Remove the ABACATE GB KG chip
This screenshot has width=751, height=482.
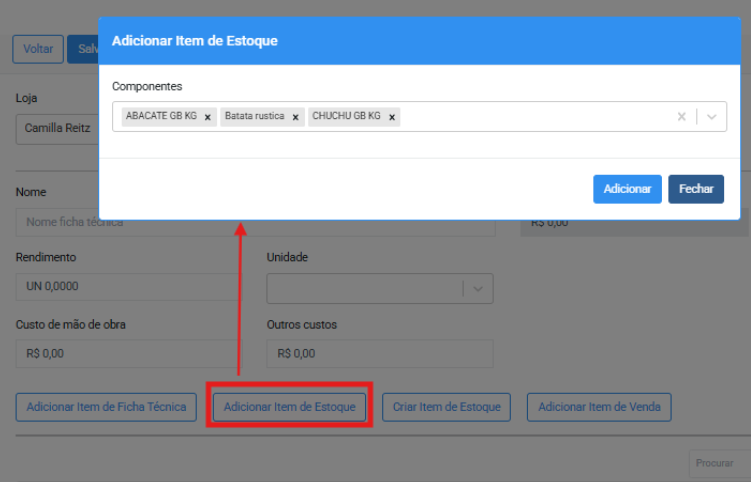207,117
